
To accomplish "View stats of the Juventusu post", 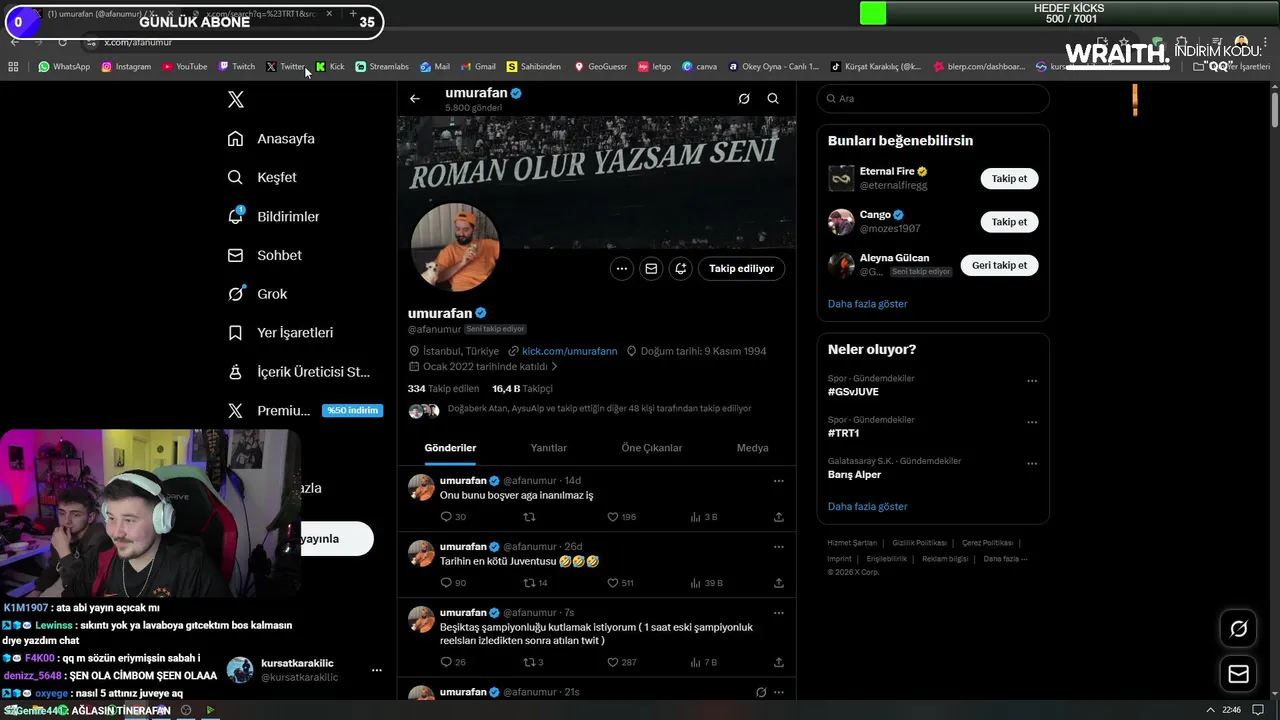I will click(706, 583).
